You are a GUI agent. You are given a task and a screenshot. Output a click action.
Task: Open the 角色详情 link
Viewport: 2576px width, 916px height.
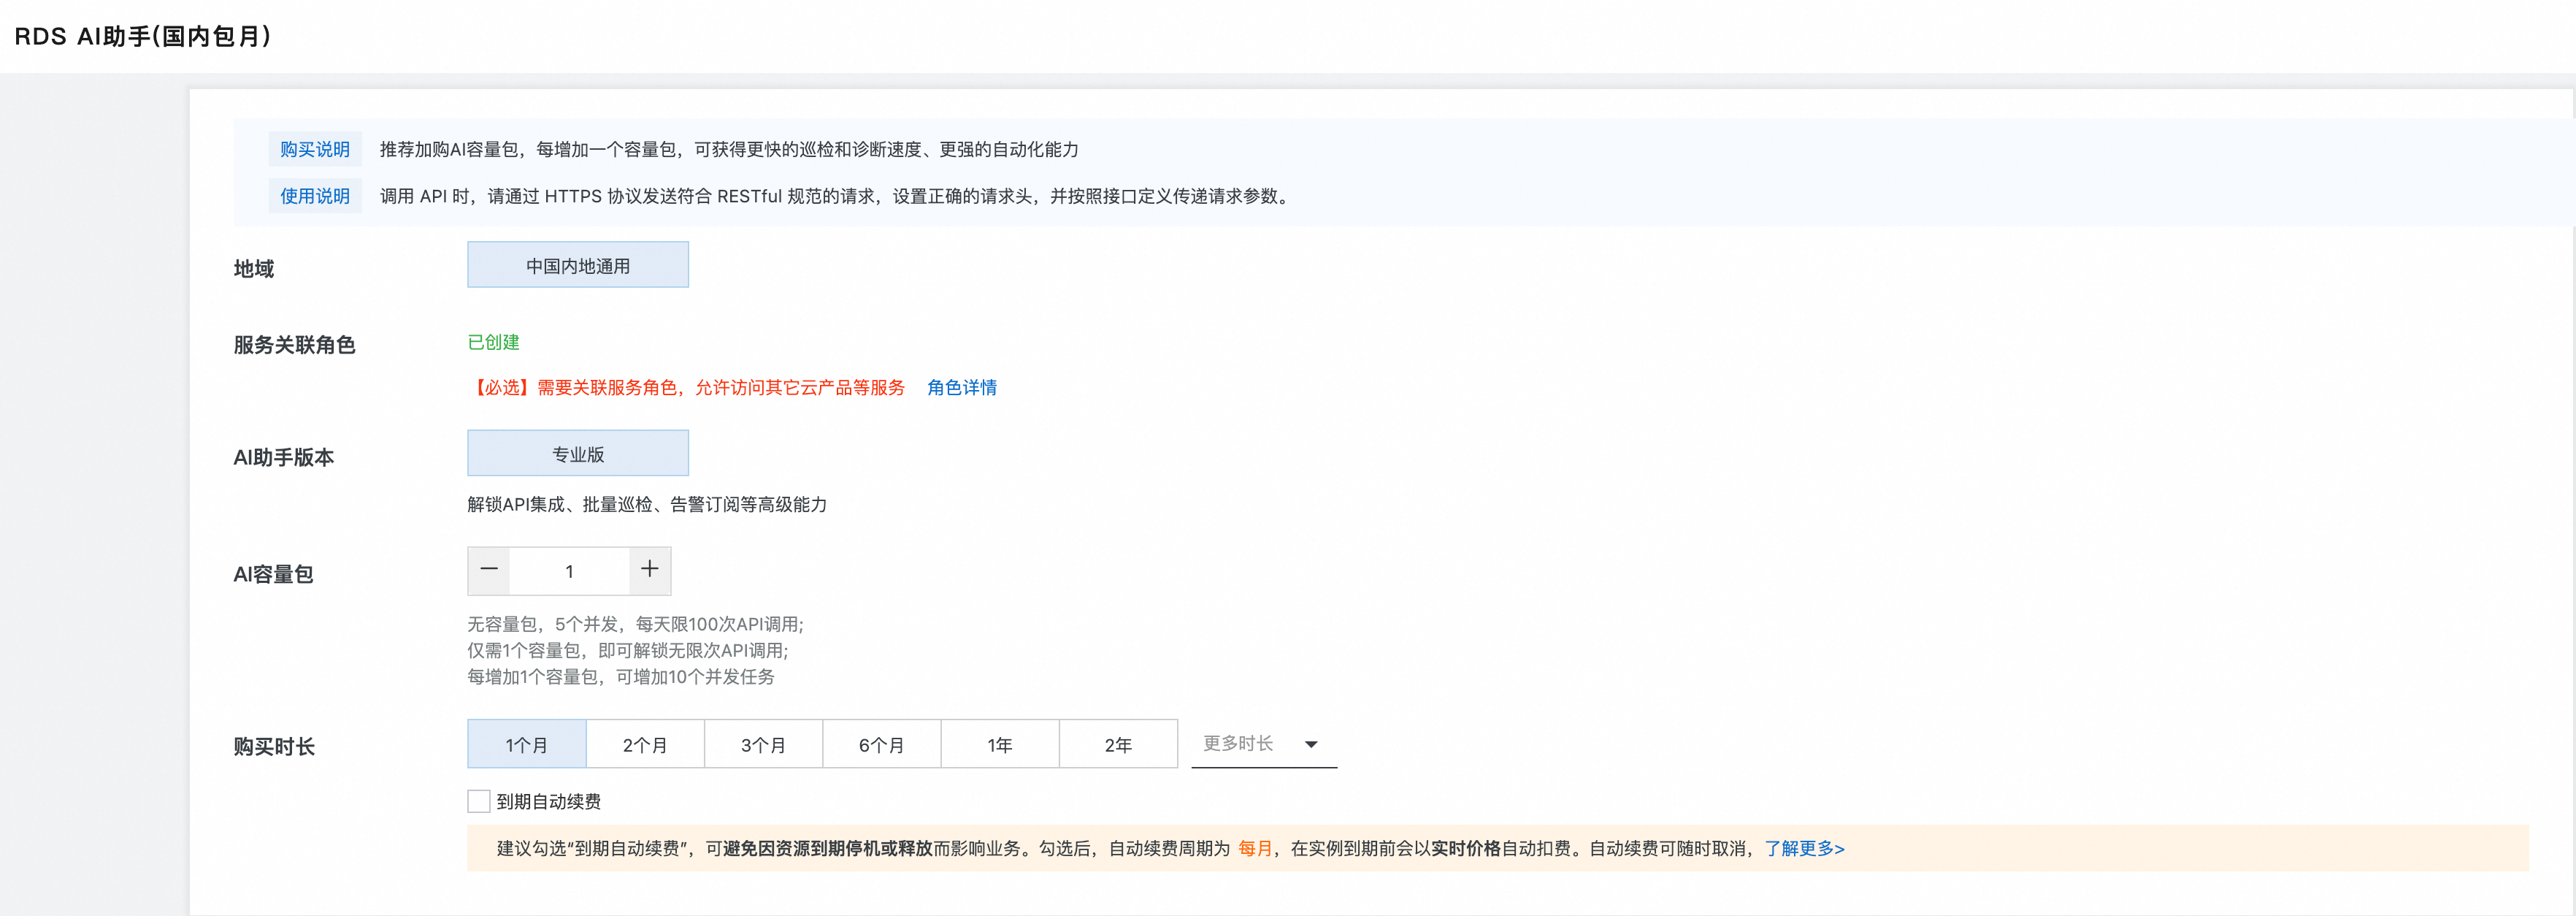pyautogui.click(x=961, y=388)
